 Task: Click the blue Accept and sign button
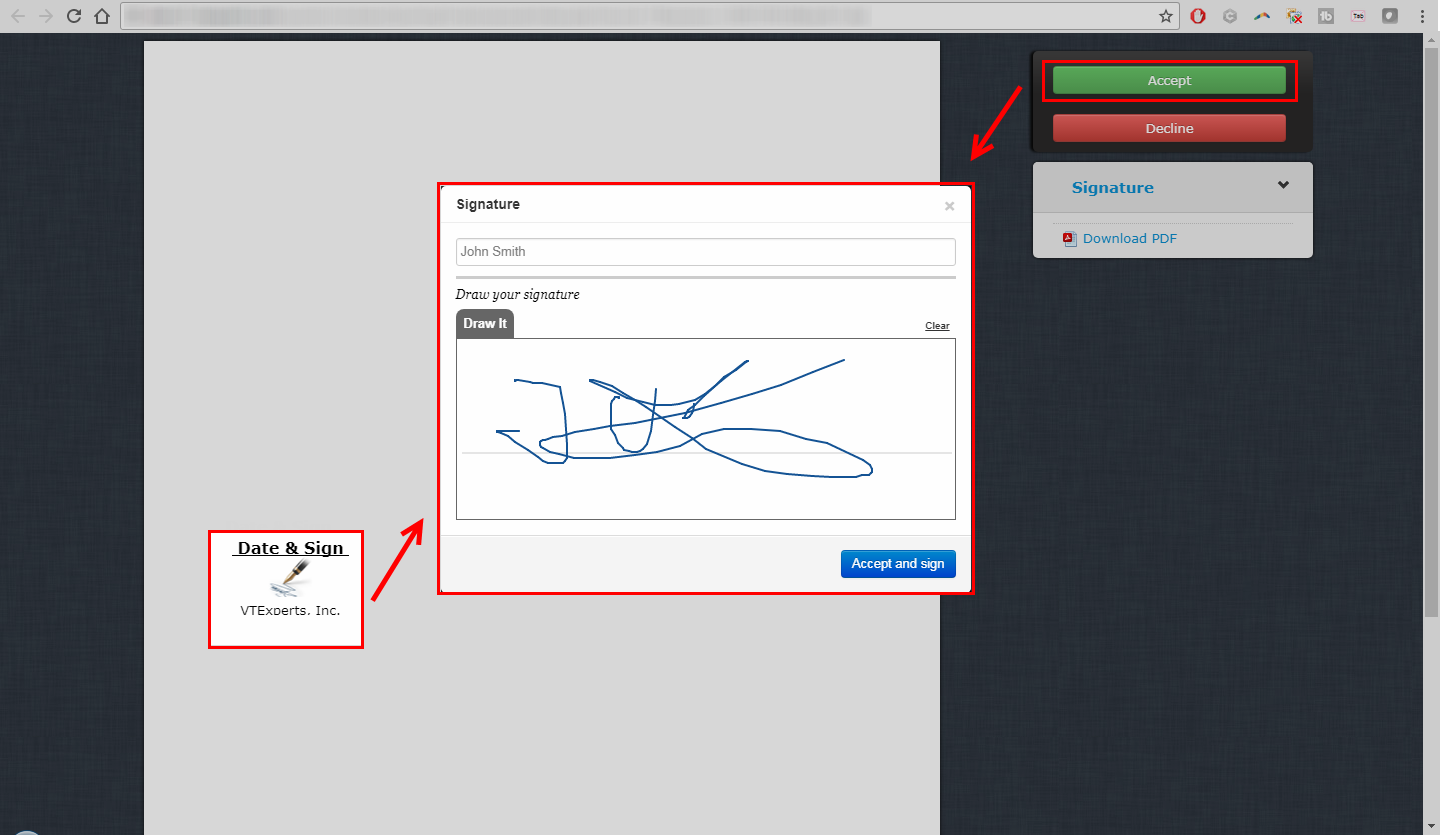898,564
